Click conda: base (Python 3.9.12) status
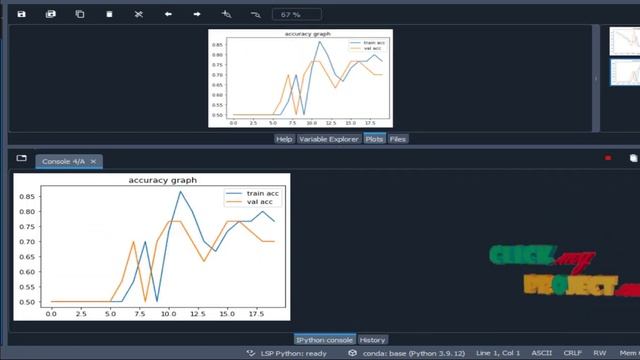The width and height of the screenshot is (640, 360). click(x=414, y=353)
